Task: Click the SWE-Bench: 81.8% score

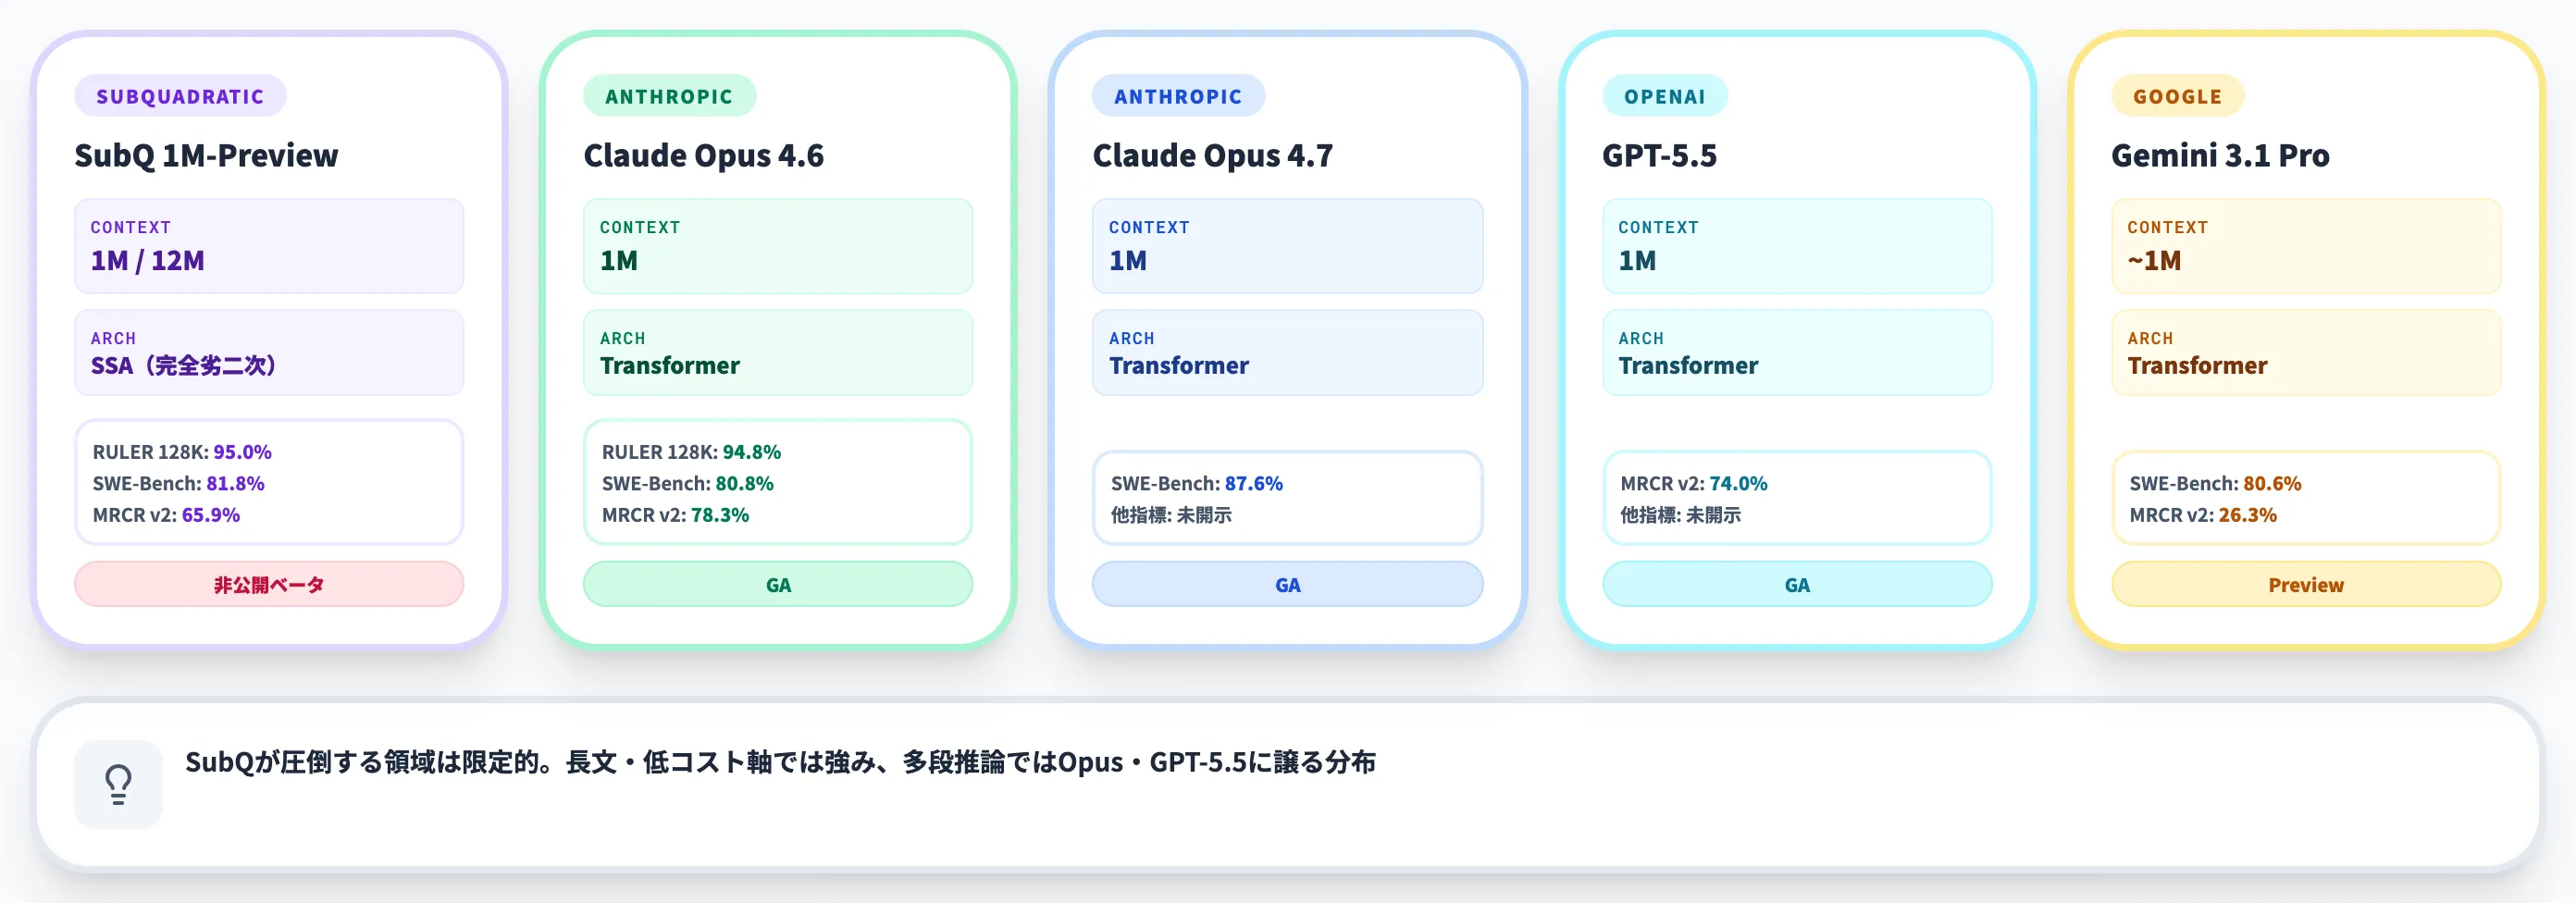Action: 179,483
